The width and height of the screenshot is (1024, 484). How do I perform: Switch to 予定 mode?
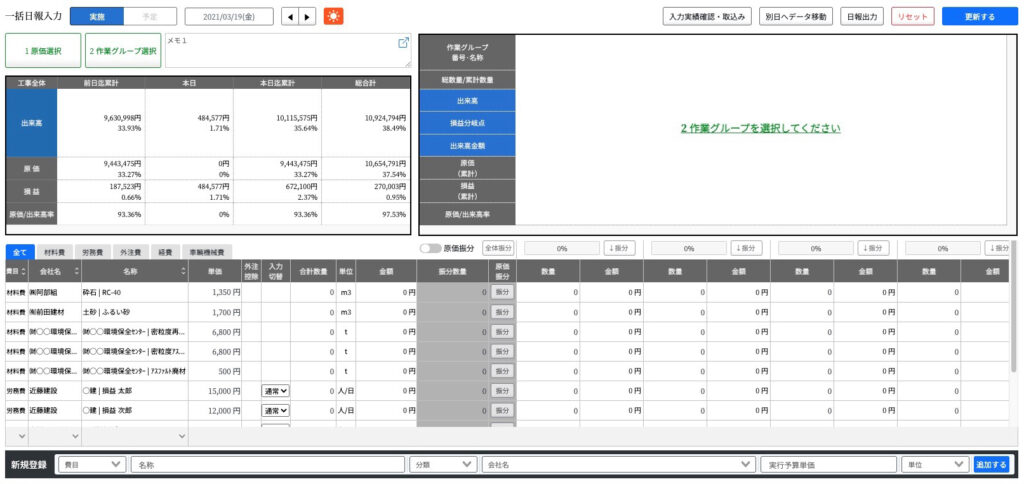(x=150, y=16)
